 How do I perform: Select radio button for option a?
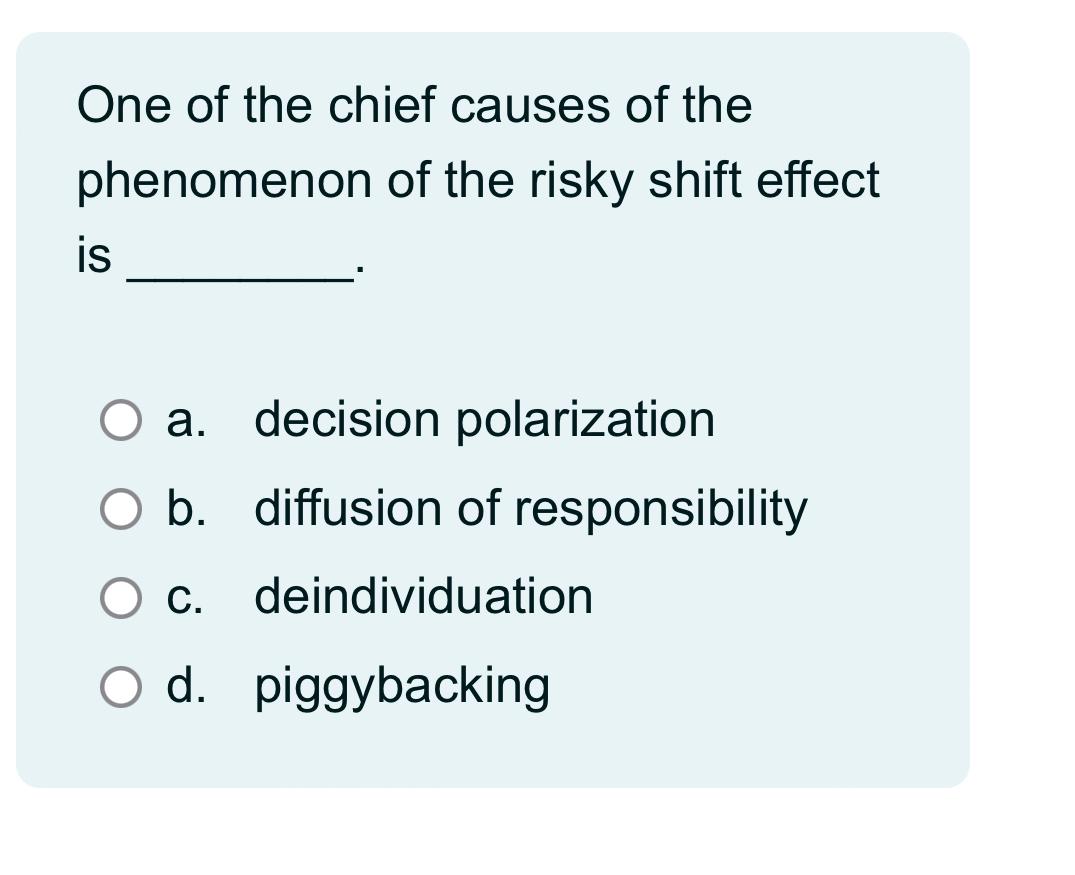pos(119,421)
